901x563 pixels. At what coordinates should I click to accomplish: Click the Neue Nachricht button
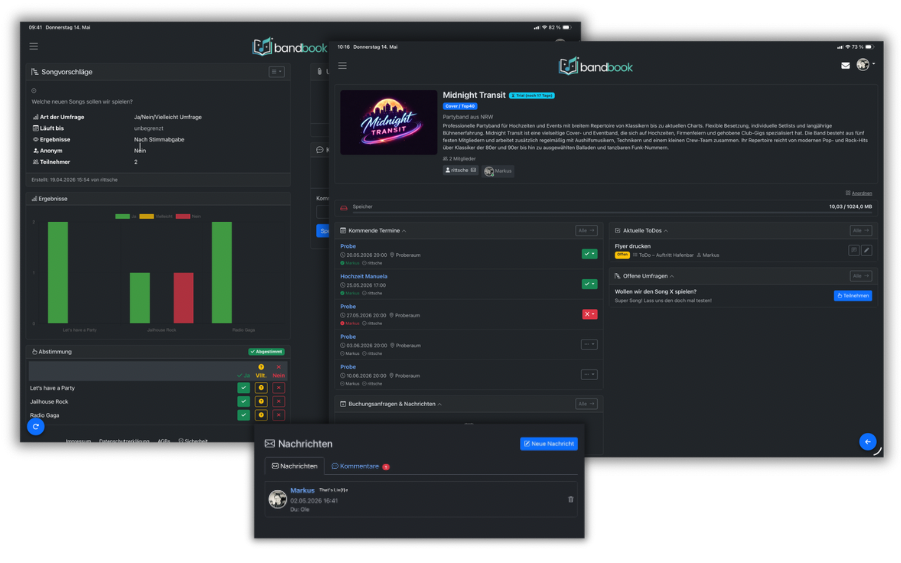coord(549,444)
